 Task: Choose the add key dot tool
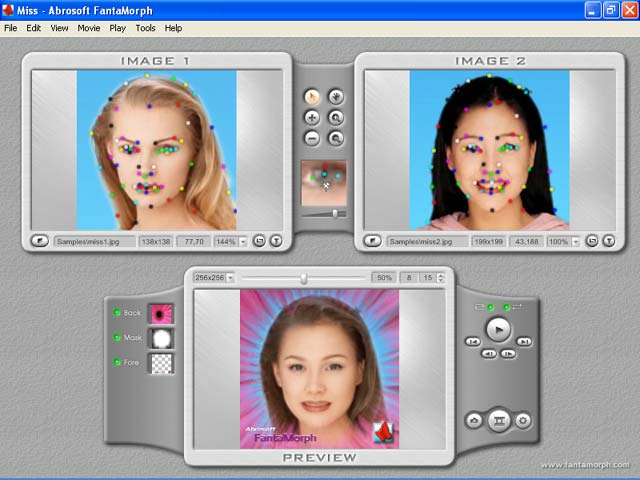coord(312,118)
